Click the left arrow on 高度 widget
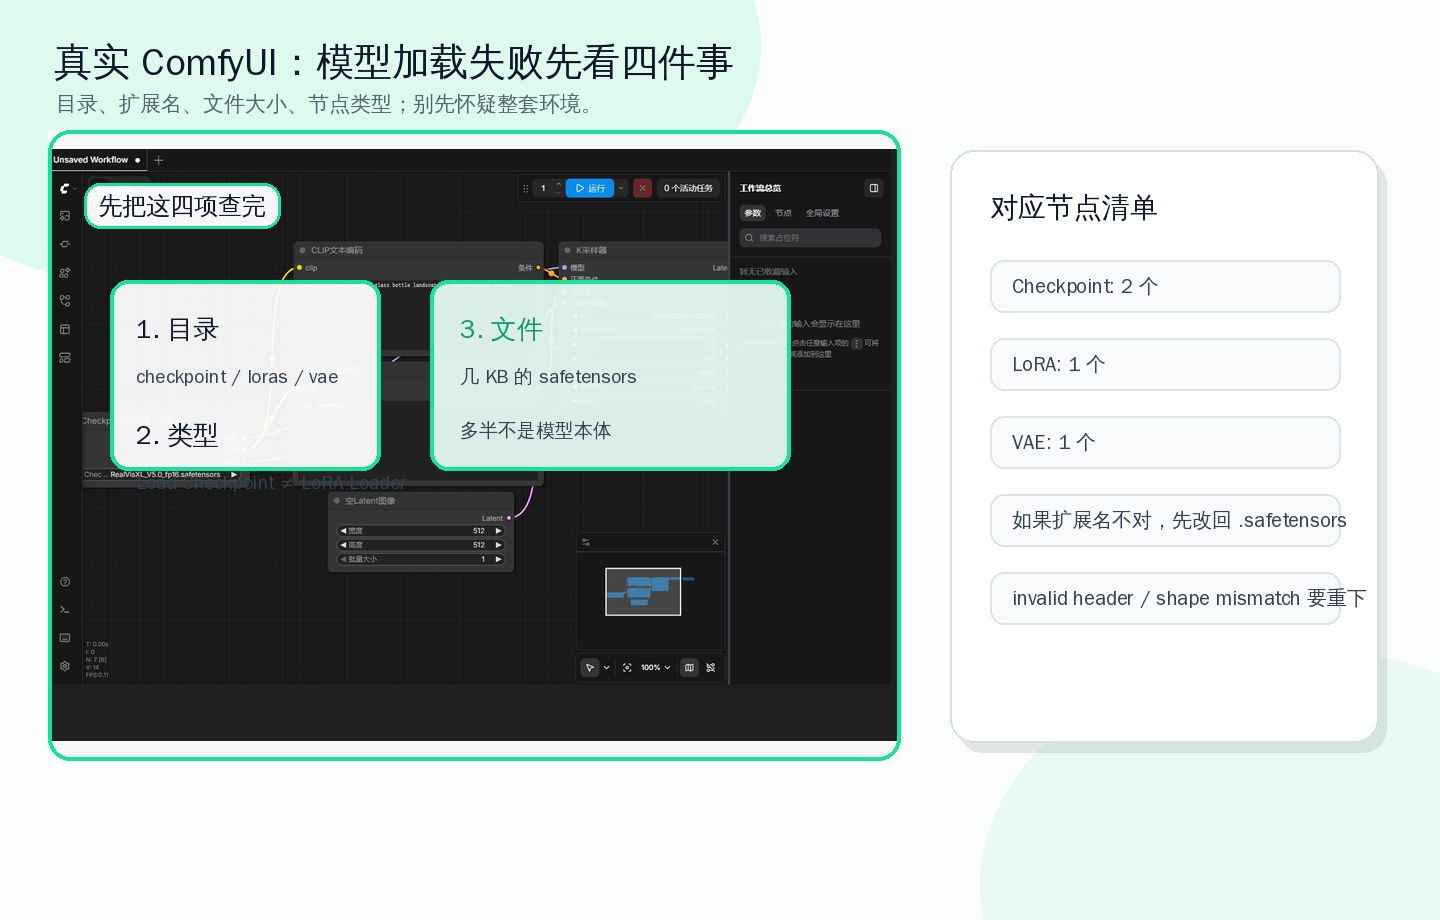Screen dimensions: 1440x920 (343, 545)
